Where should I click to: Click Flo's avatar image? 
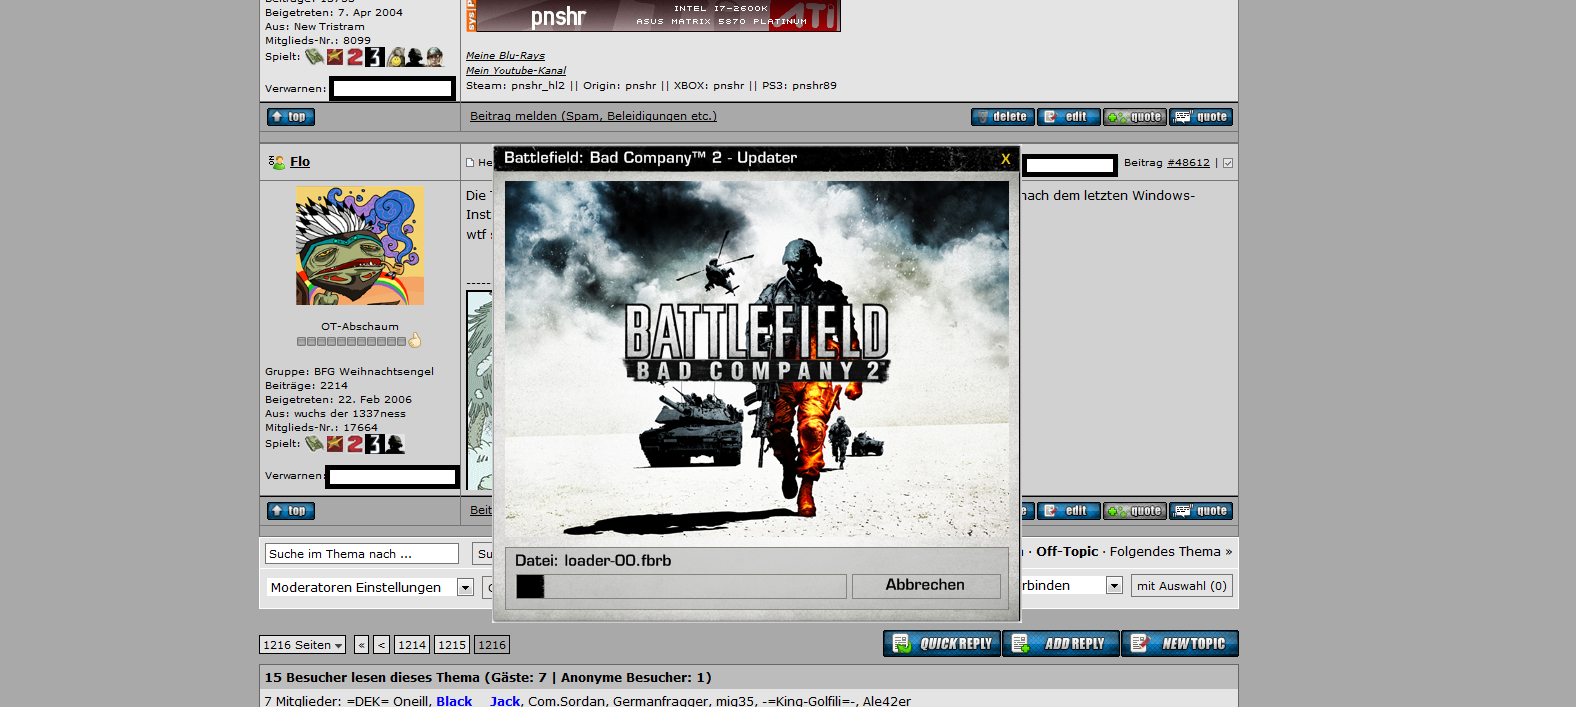pos(359,246)
